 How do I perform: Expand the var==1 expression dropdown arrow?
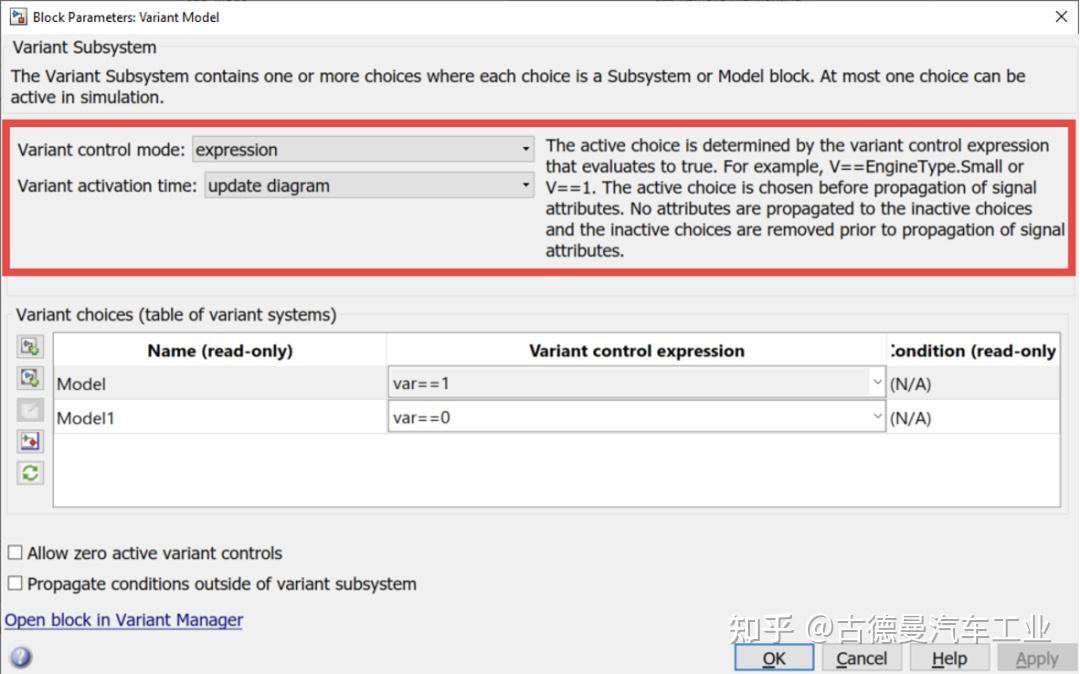click(877, 382)
